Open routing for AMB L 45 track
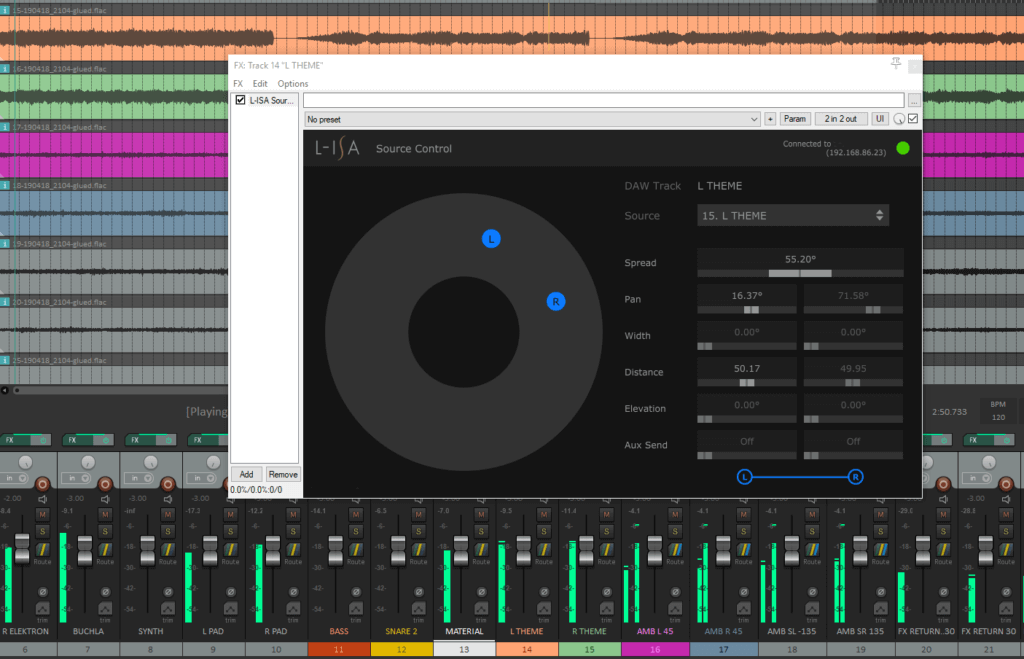 coord(675,551)
